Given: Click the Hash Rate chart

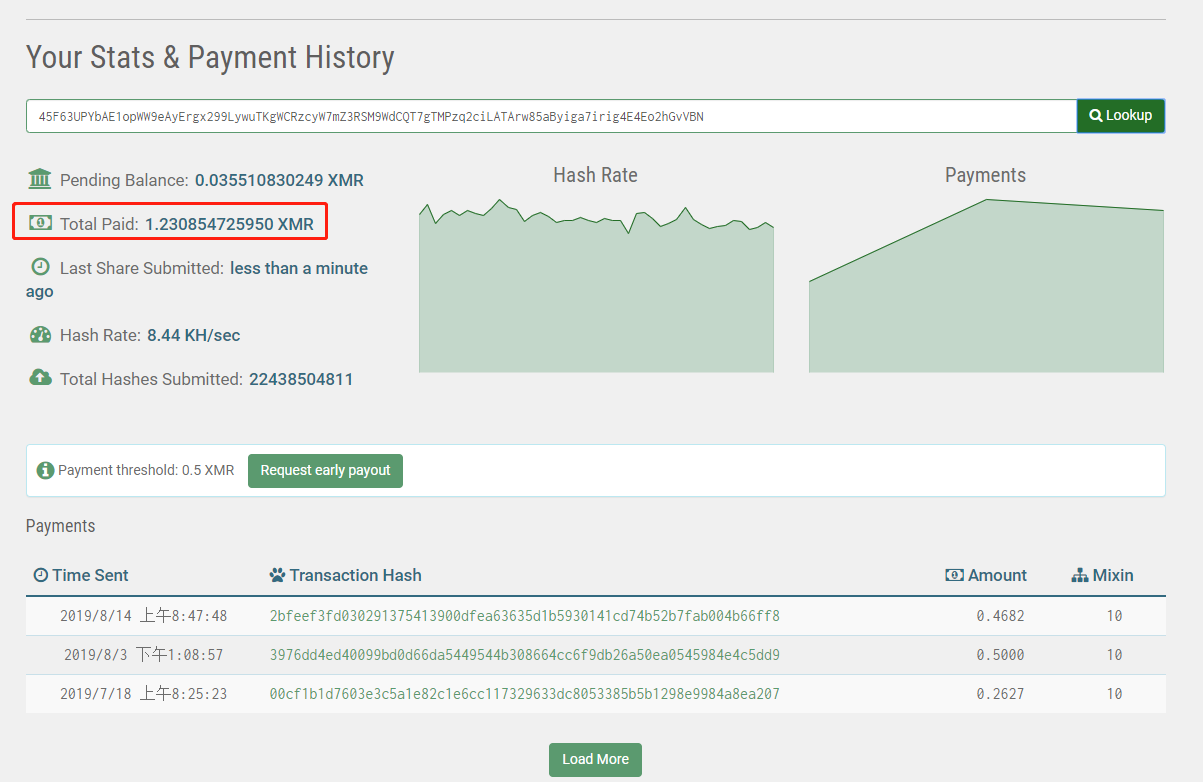Looking at the screenshot, I should pos(596,285).
